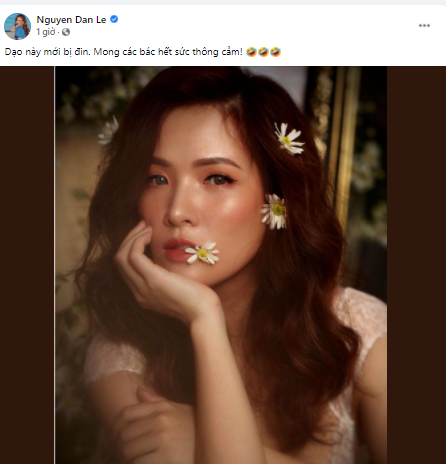Click the phrase 'Mong các bác hết sức thông cảm!'

pos(168,52)
